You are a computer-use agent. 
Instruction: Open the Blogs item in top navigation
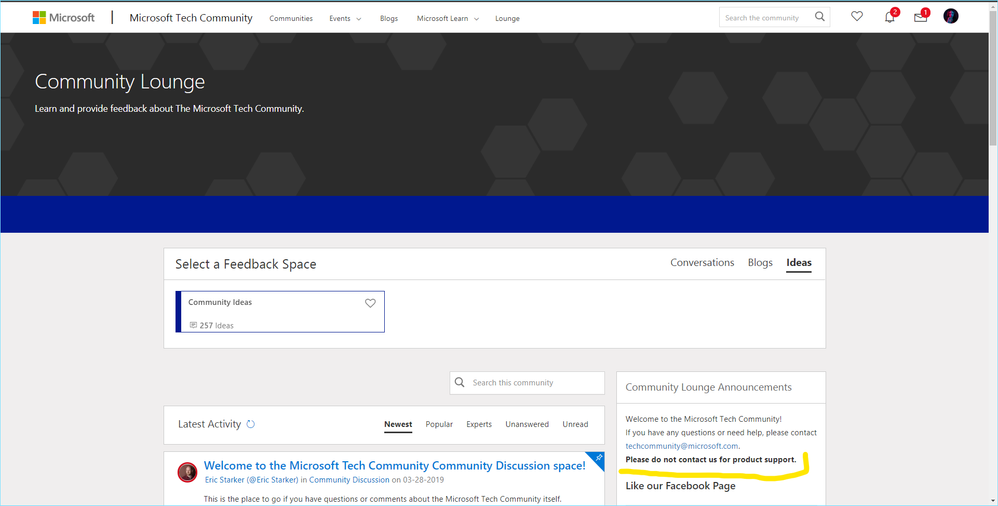pos(389,18)
